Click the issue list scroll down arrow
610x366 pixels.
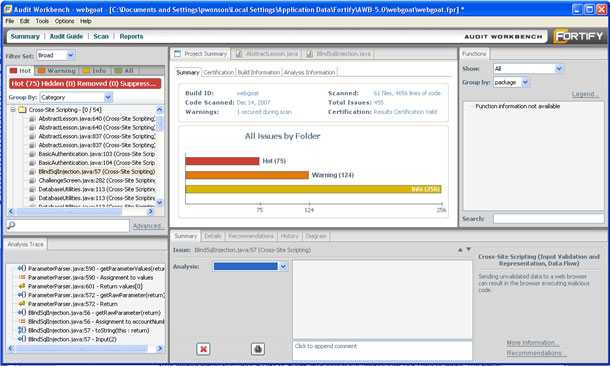tap(159, 203)
